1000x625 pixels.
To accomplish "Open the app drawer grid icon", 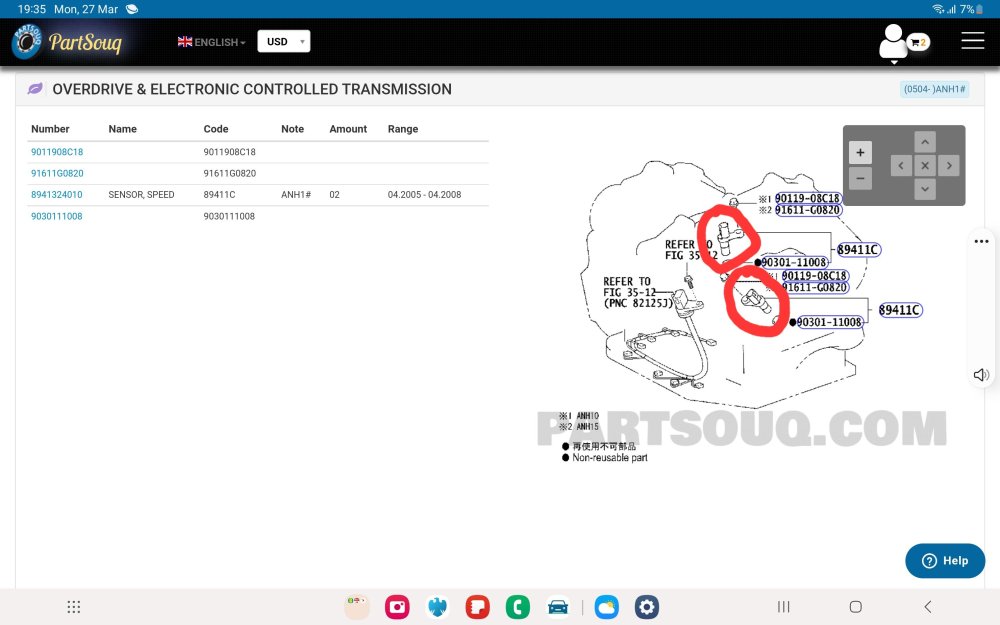I will point(74,607).
